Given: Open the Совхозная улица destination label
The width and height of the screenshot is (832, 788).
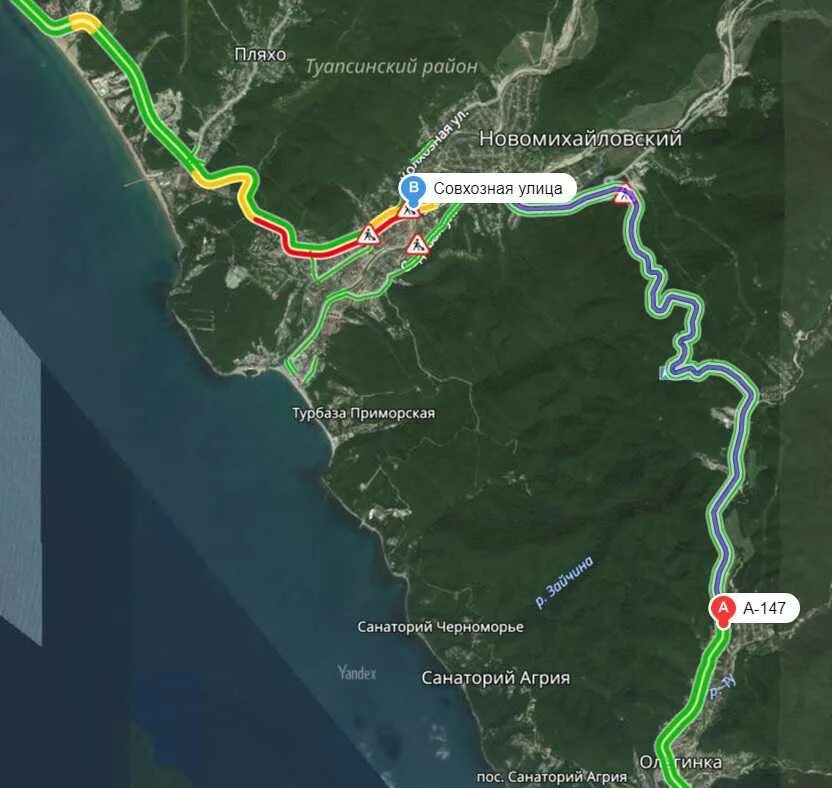Looking at the screenshot, I should [498, 188].
